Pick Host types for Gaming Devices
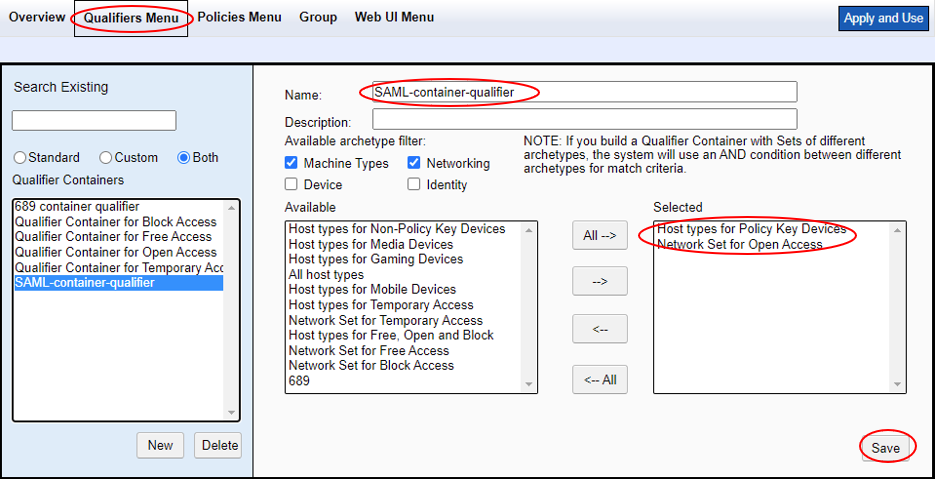The image size is (936, 479). coord(376,259)
